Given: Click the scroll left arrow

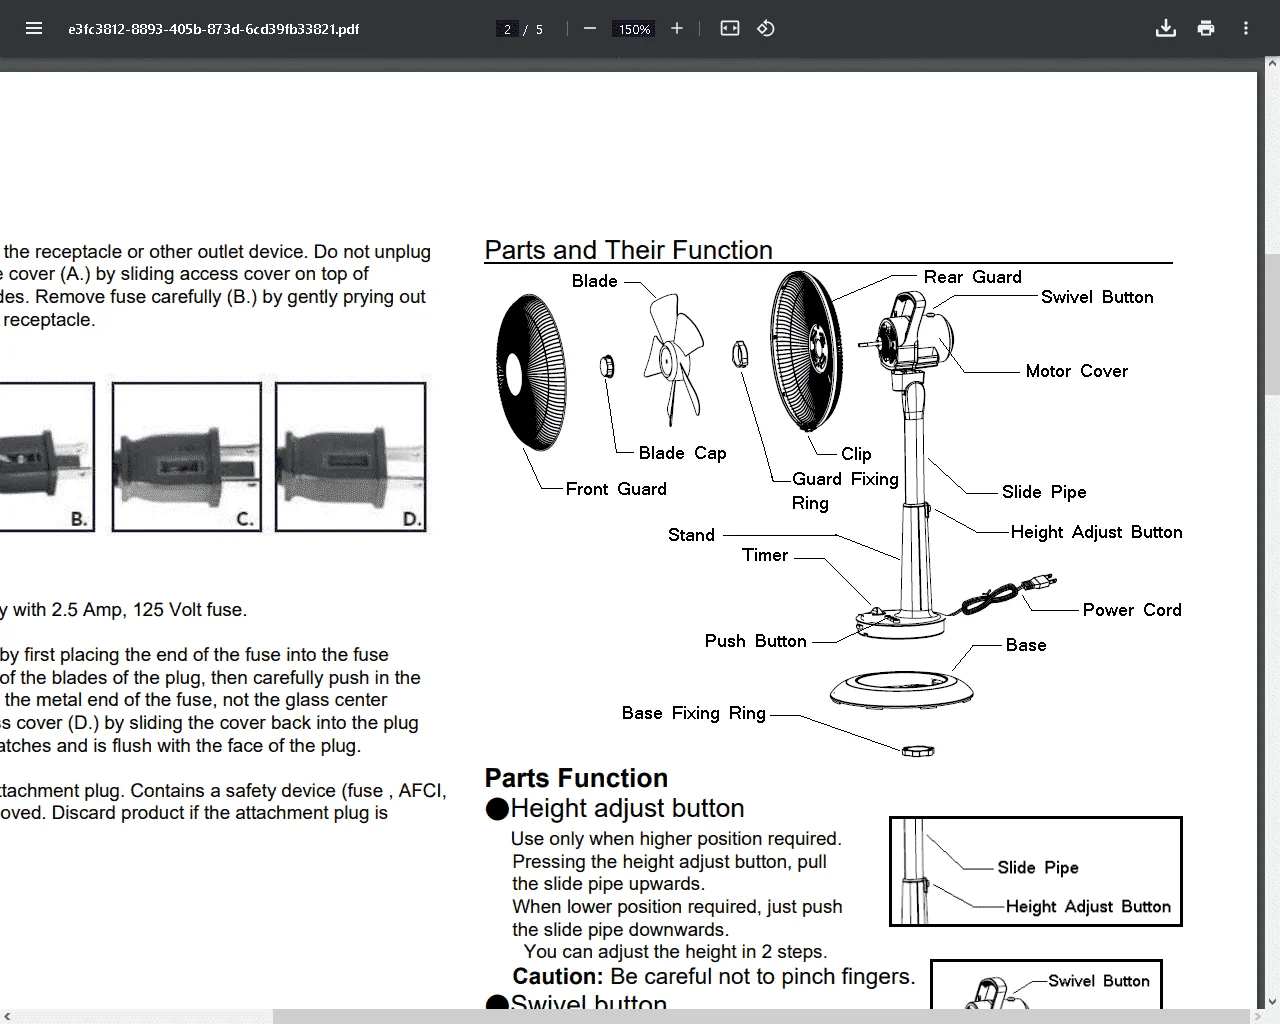Looking at the screenshot, I should pyautogui.click(x=7, y=1016).
